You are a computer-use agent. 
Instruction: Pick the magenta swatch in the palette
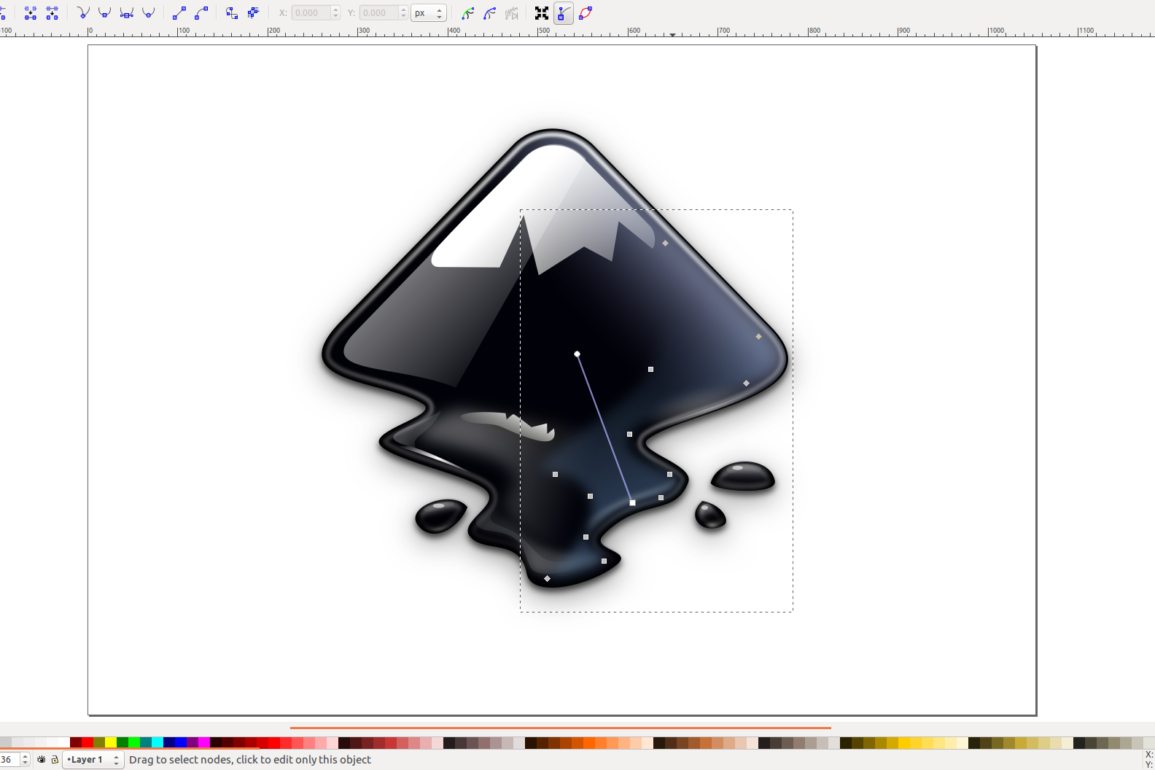204,742
